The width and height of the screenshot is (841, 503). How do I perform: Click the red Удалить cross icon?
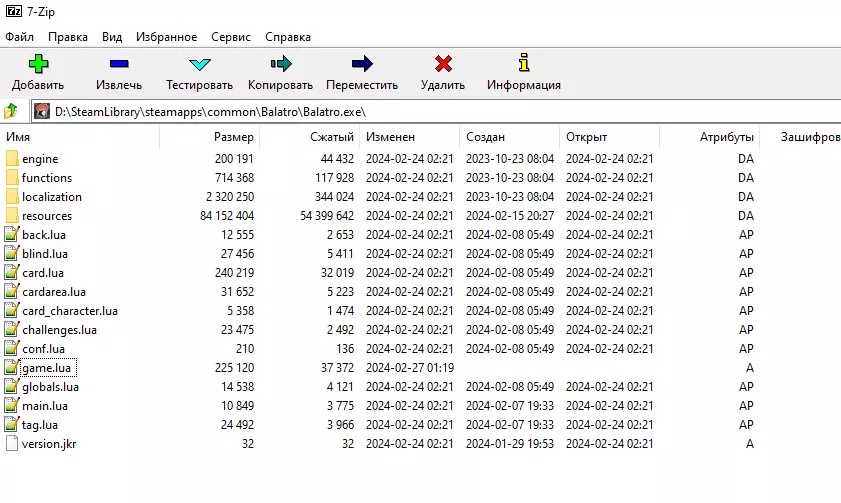[x=443, y=64]
